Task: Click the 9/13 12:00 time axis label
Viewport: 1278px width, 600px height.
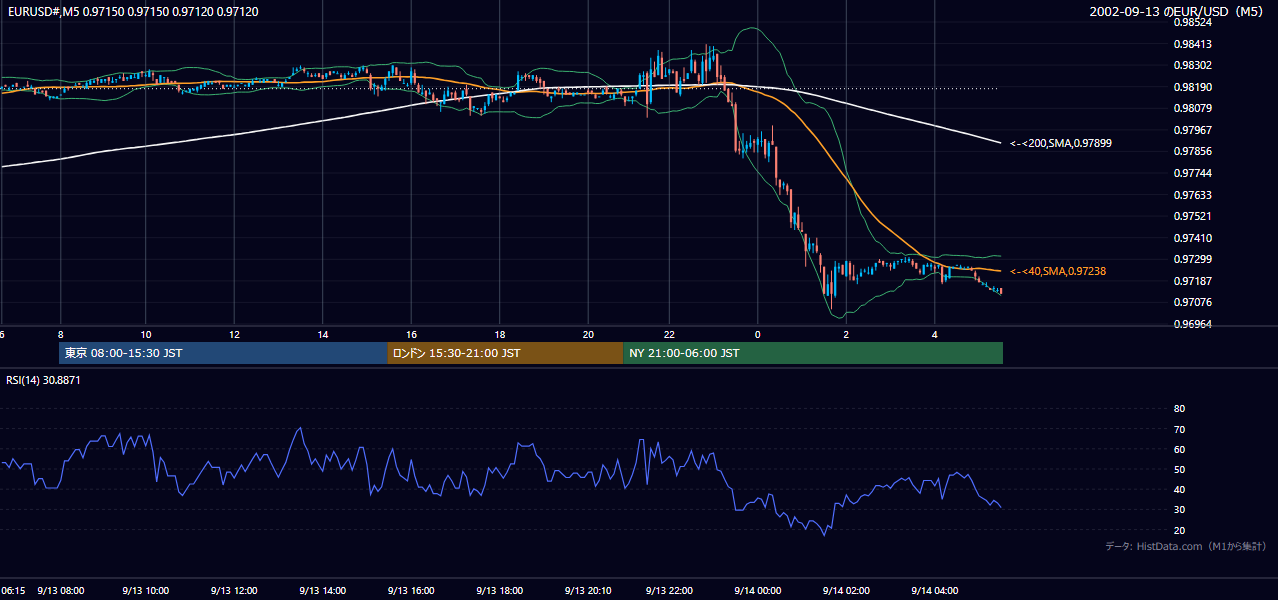Action: (236, 591)
